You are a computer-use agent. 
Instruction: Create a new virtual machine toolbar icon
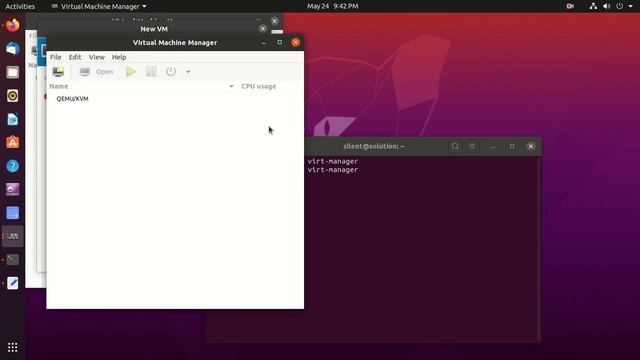pyautogui.click(x=58, y=72)
